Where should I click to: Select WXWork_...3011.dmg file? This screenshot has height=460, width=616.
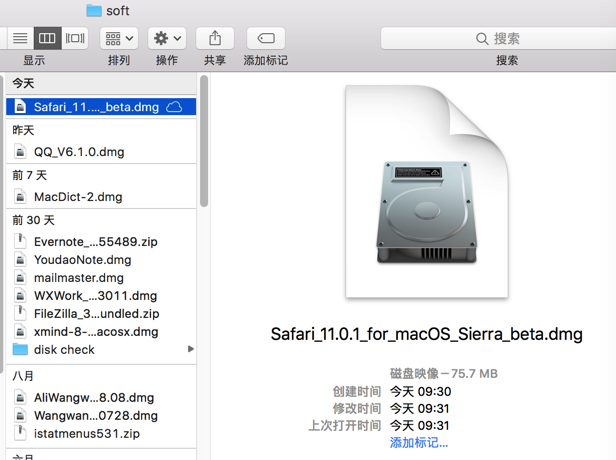pos(101,296)
